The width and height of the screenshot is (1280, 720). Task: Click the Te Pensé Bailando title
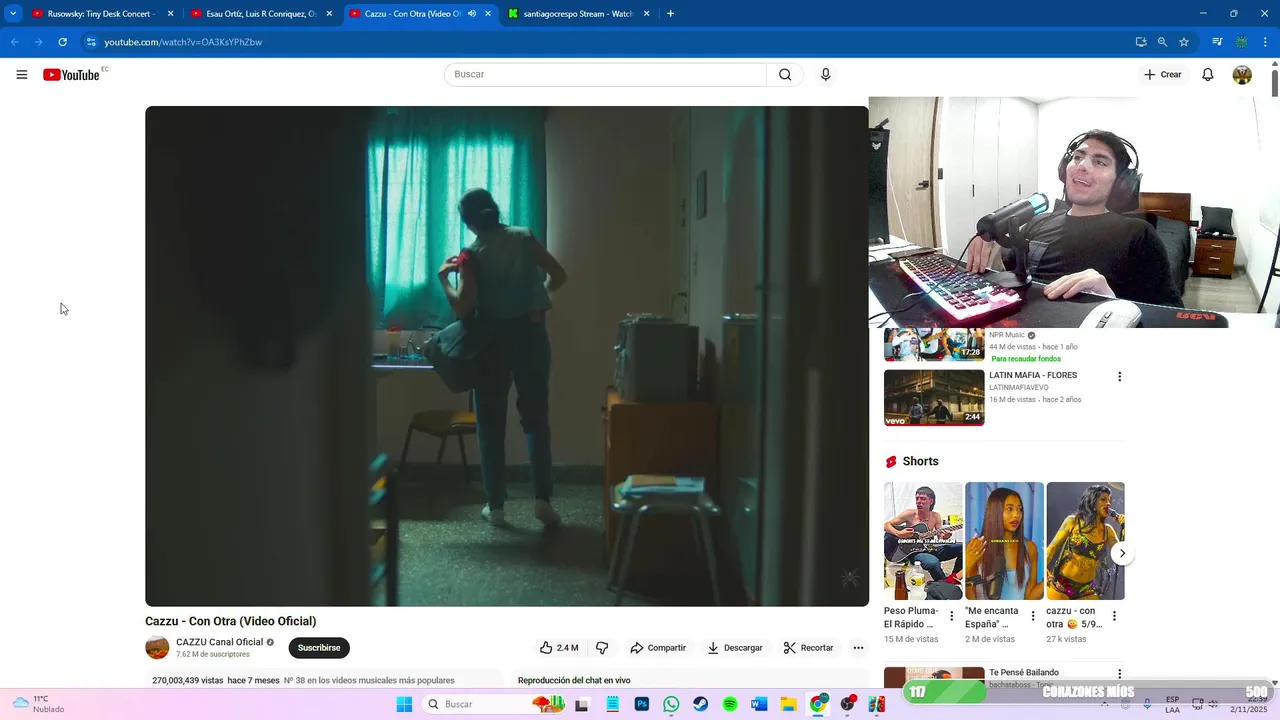coord(1024,673)
